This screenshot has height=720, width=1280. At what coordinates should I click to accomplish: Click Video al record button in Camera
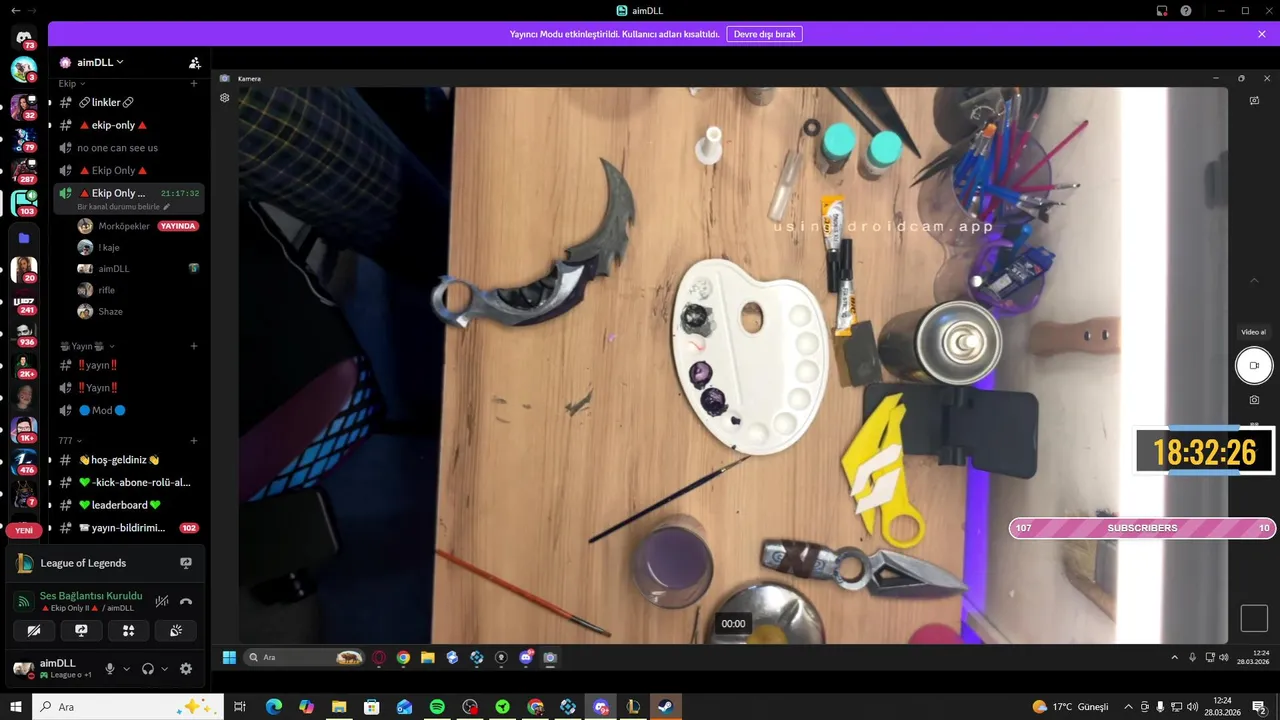tap(1254, 366)
